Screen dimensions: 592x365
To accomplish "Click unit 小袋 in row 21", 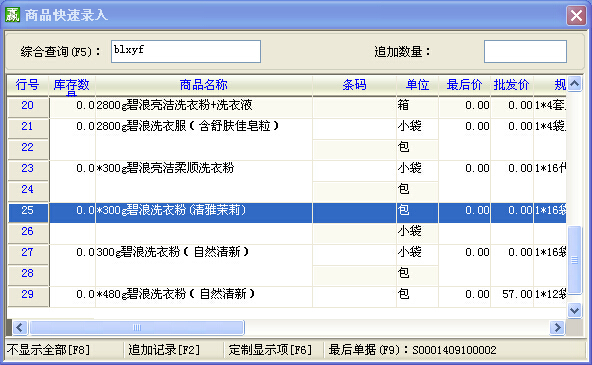I will (410, 126).
